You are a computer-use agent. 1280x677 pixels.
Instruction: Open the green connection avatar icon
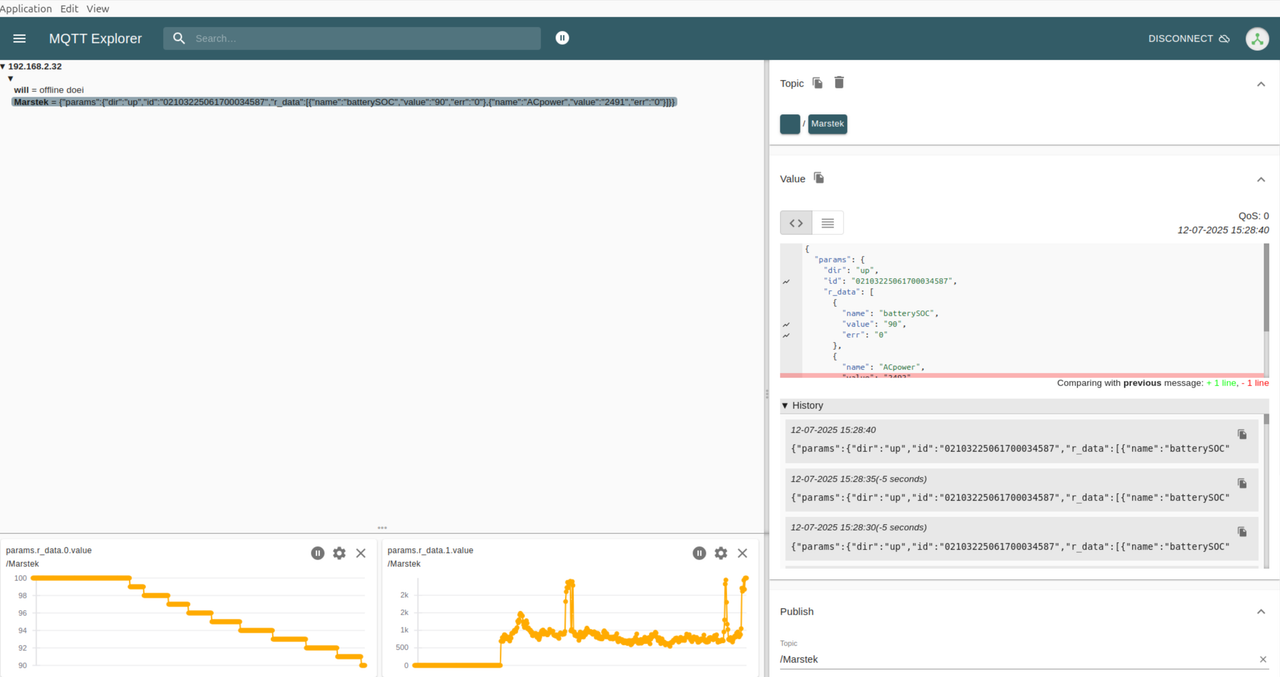1257,39
